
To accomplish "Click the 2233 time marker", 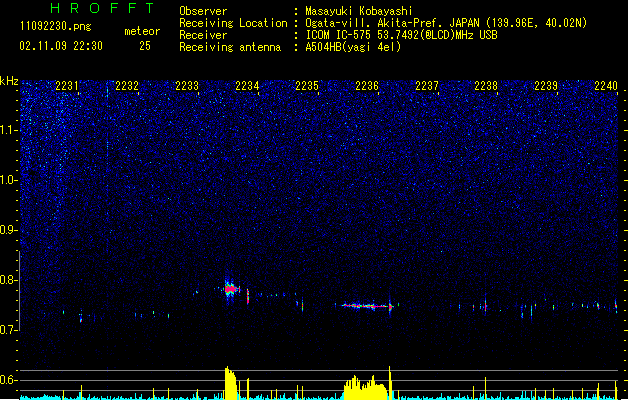I will [x=187, y=86].
